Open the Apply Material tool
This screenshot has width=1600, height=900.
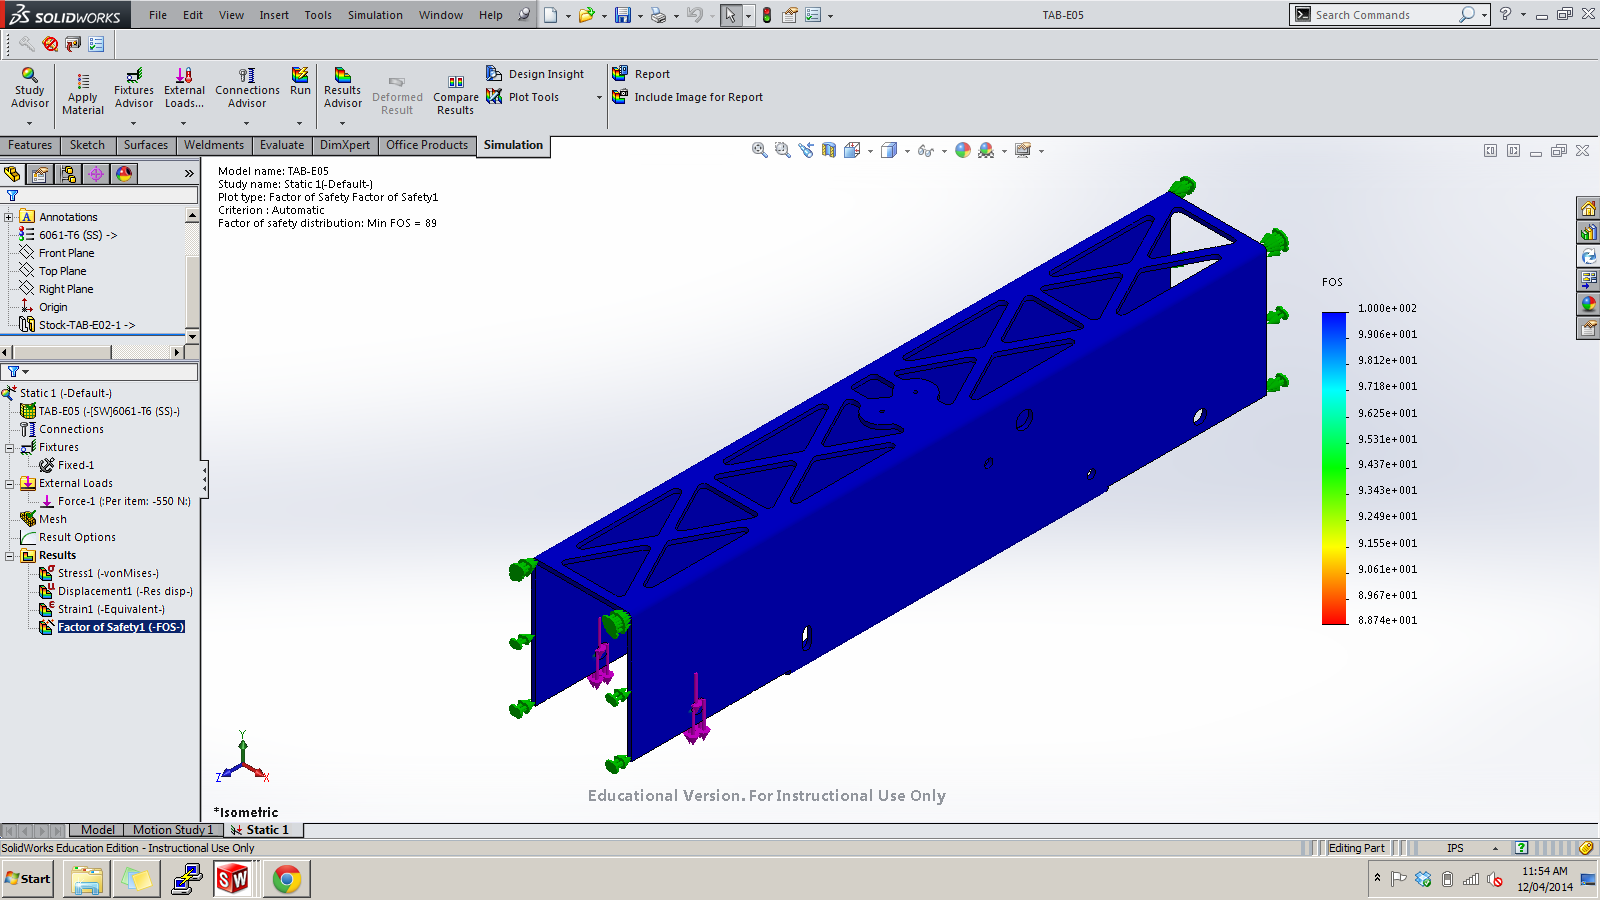pos(81,90)
